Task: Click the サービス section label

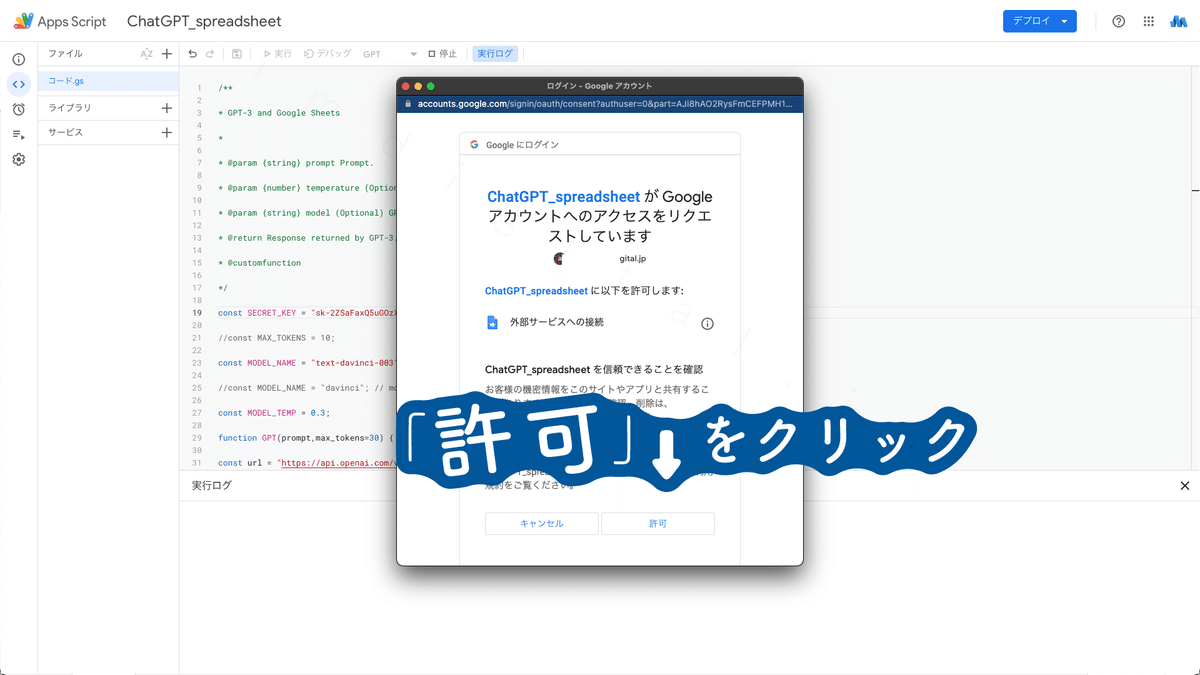Action: [66, 132]
